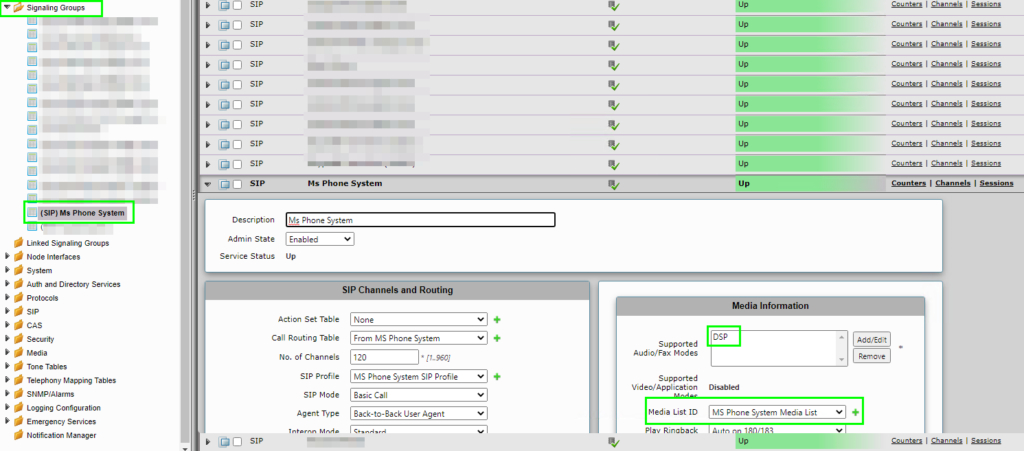Click the System folder icon

(18, 270)
